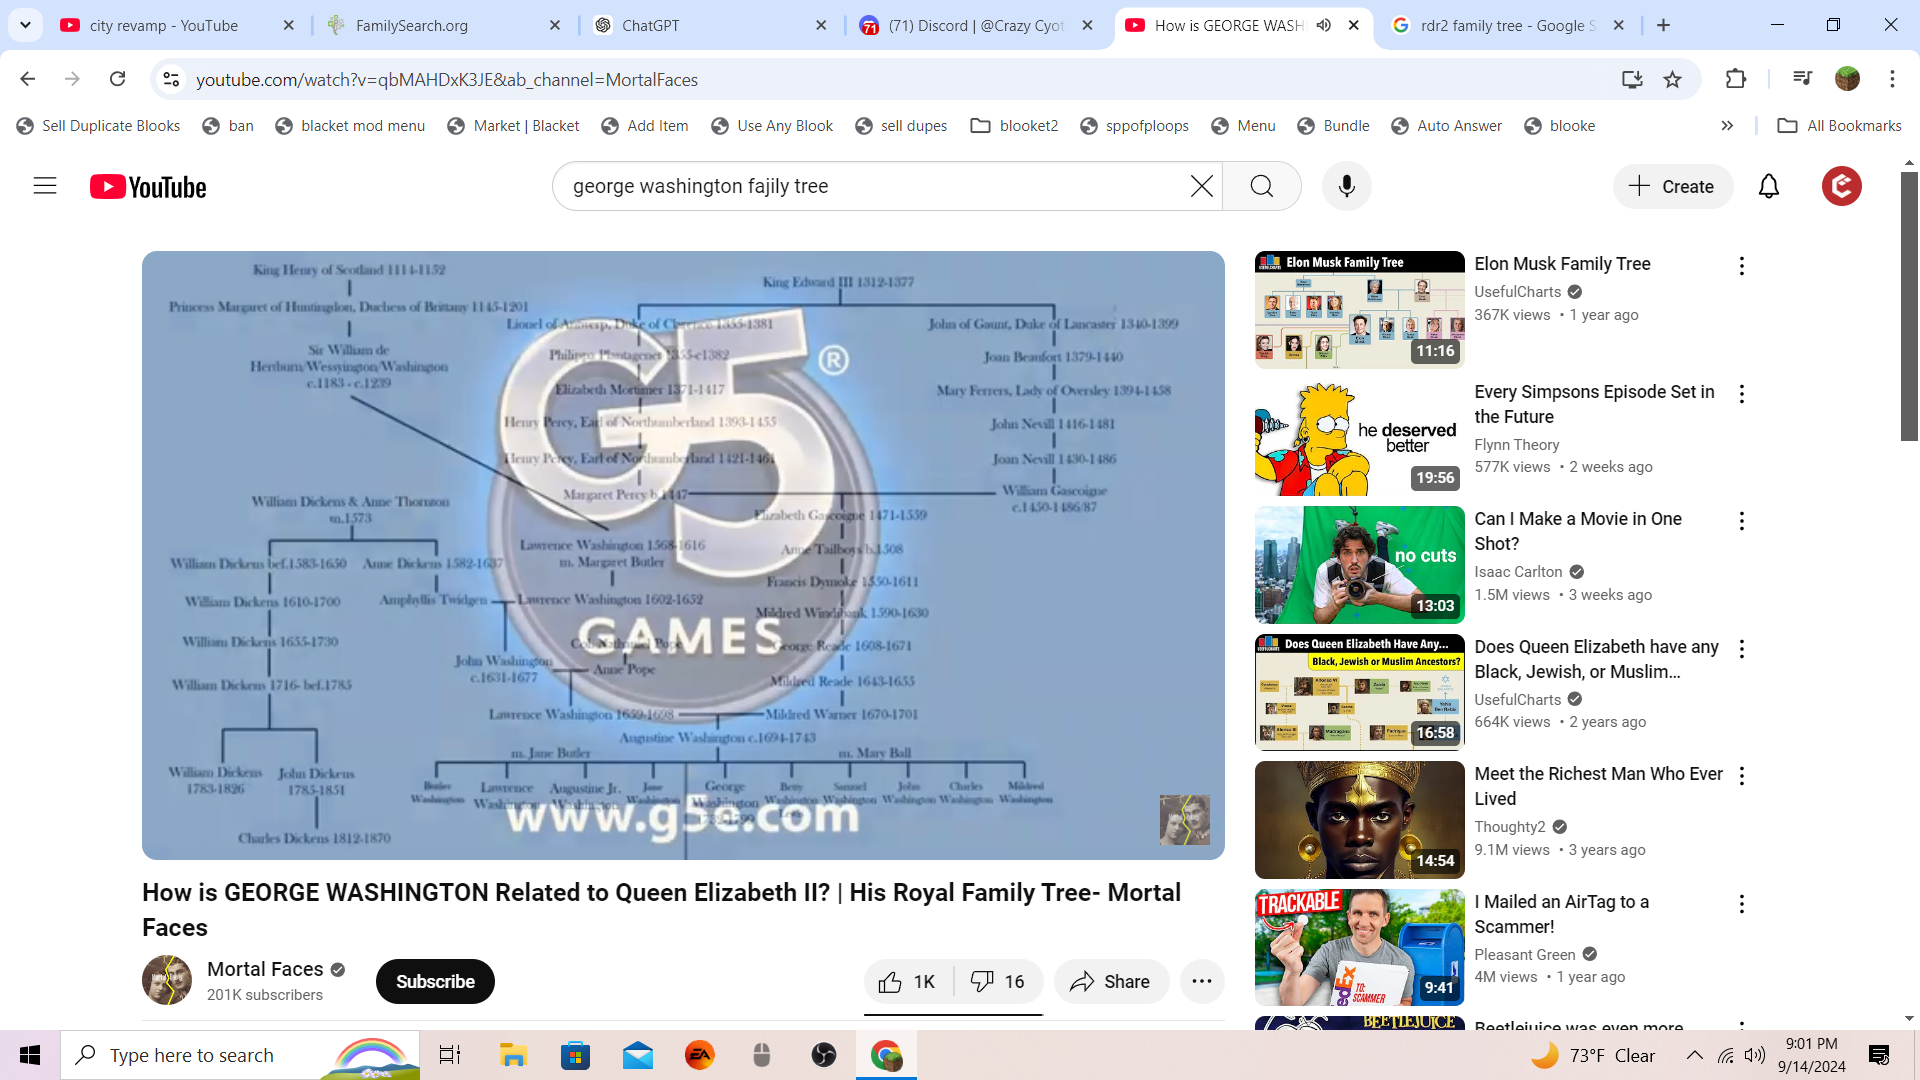Open options for Elon Musk Family Tree video
The image size is (1920, 1080).
point(1741,266)
